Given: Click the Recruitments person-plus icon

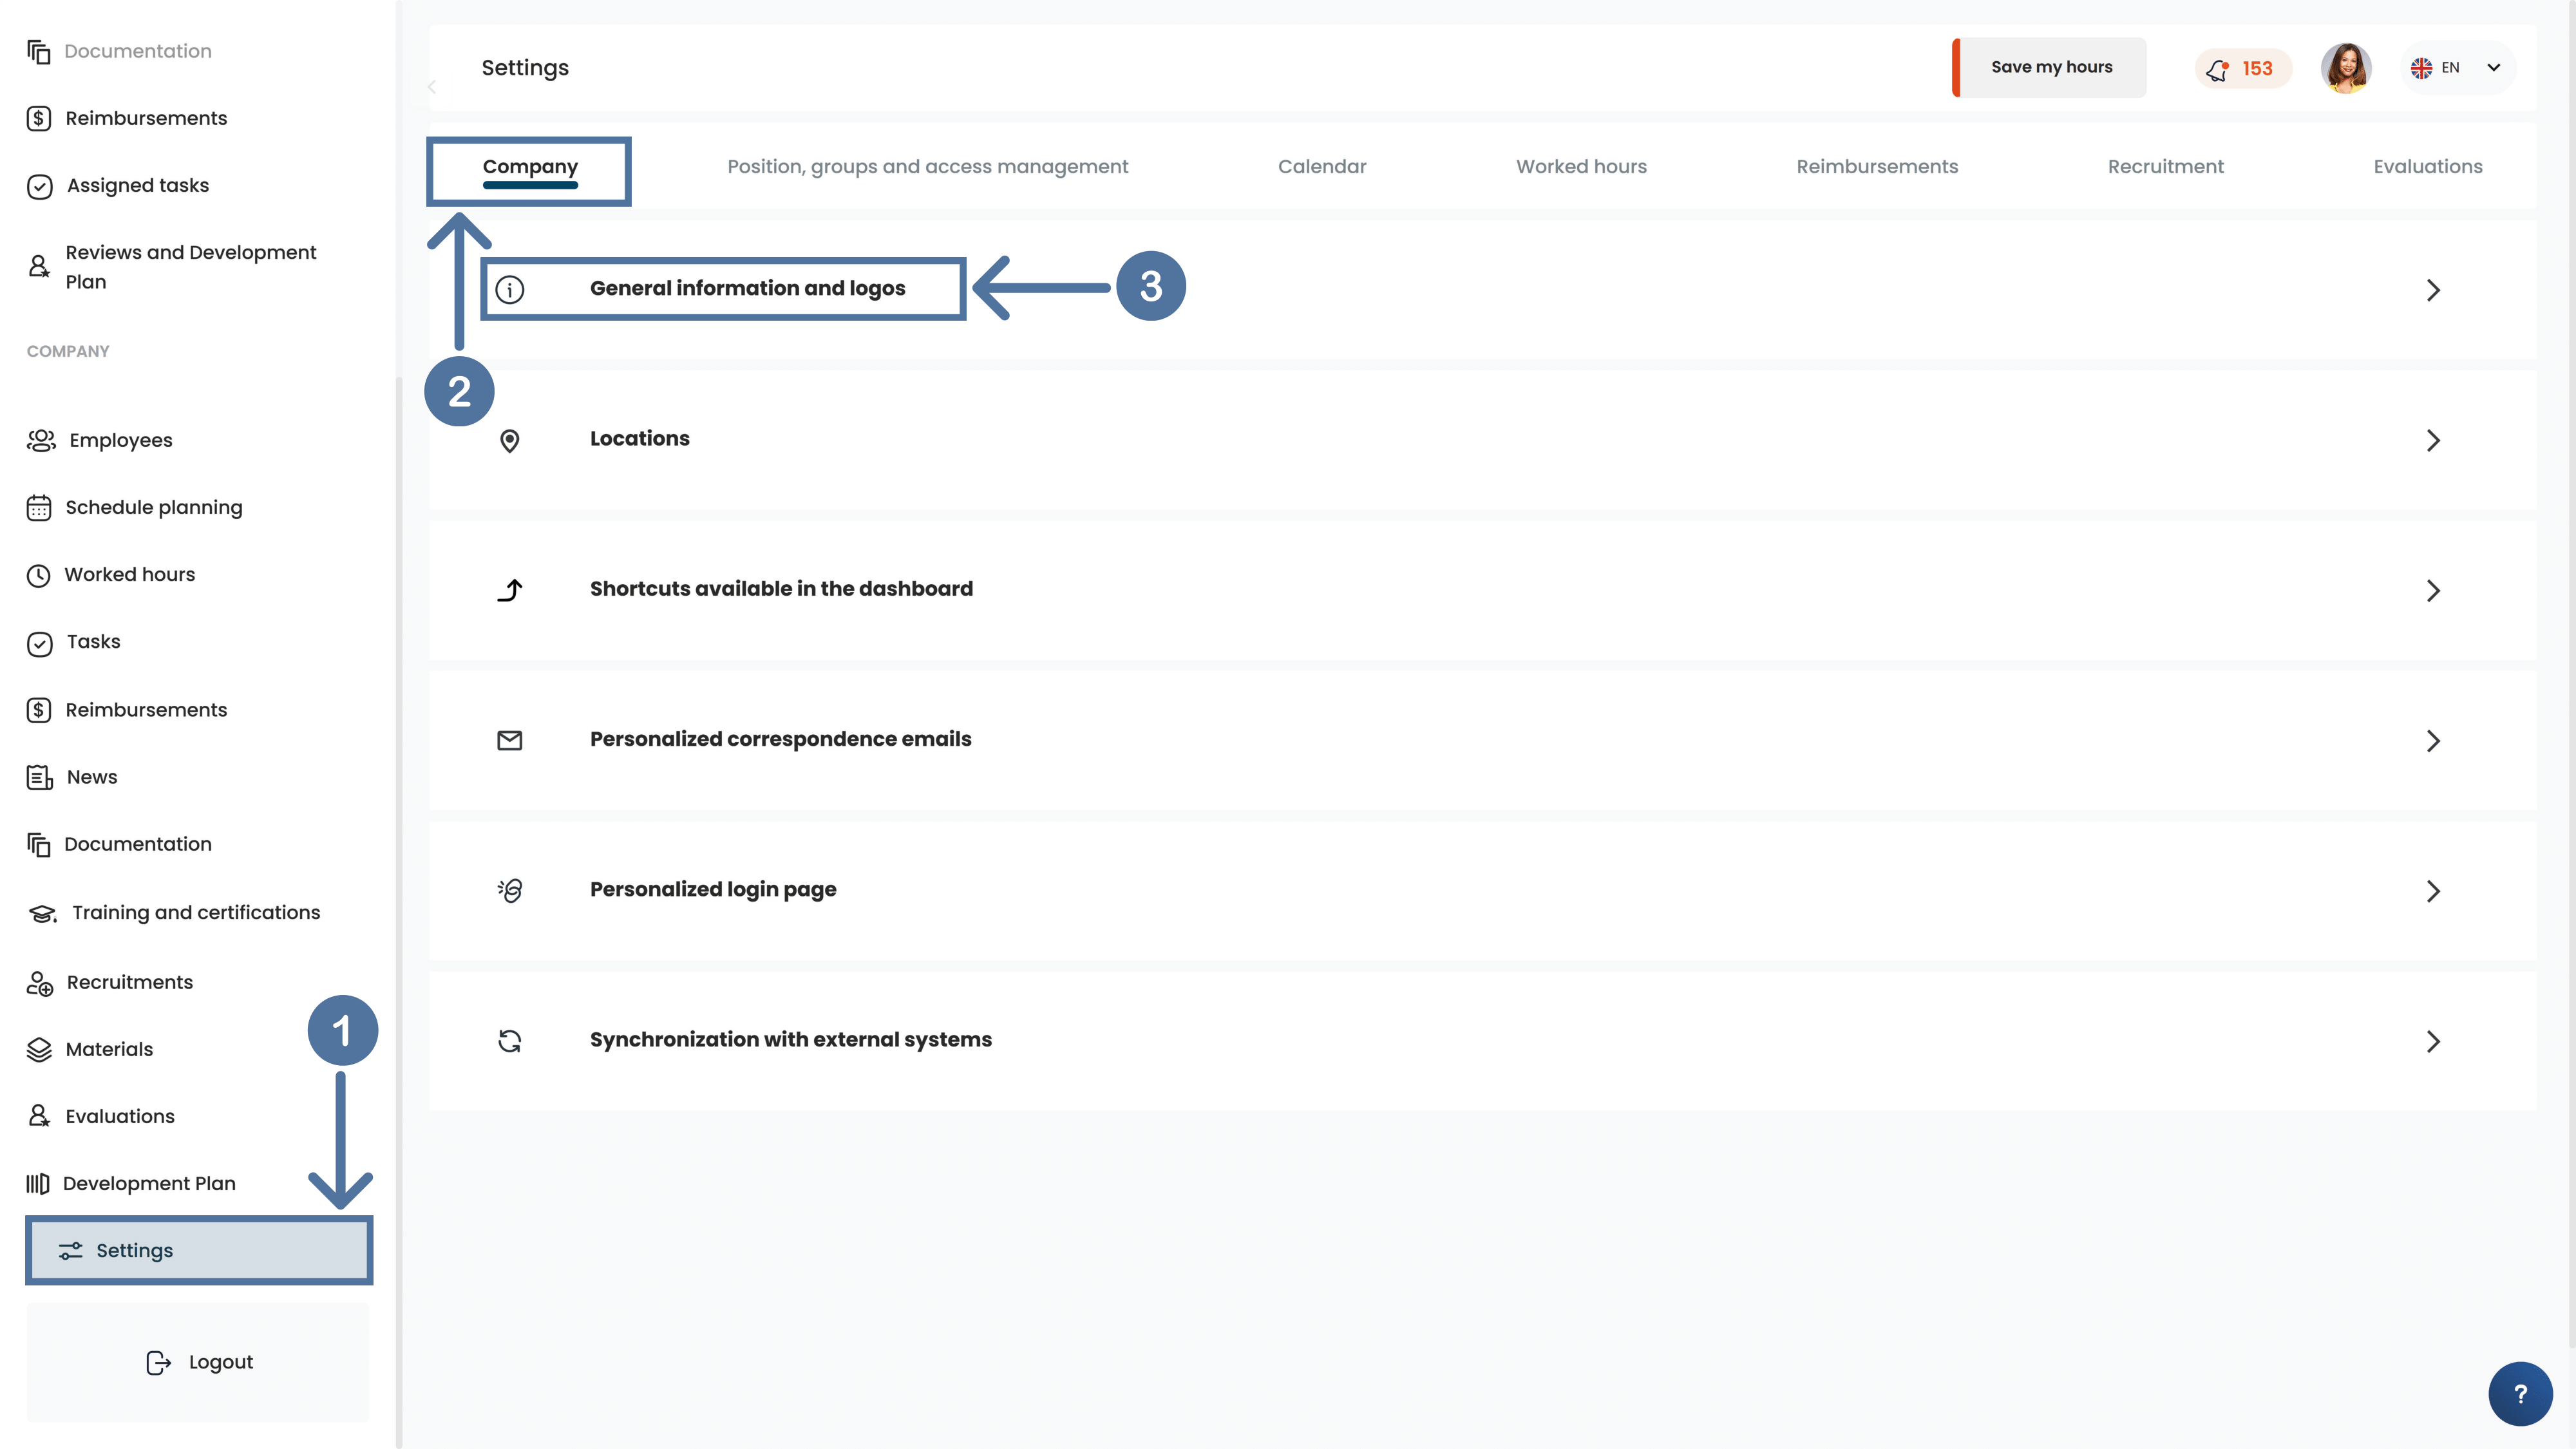Looking at the screenshot, I should point(40,983).
